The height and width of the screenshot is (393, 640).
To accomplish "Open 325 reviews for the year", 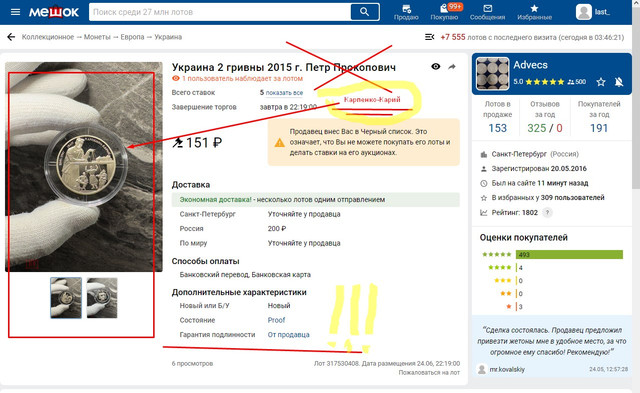I will coord(537,128).
